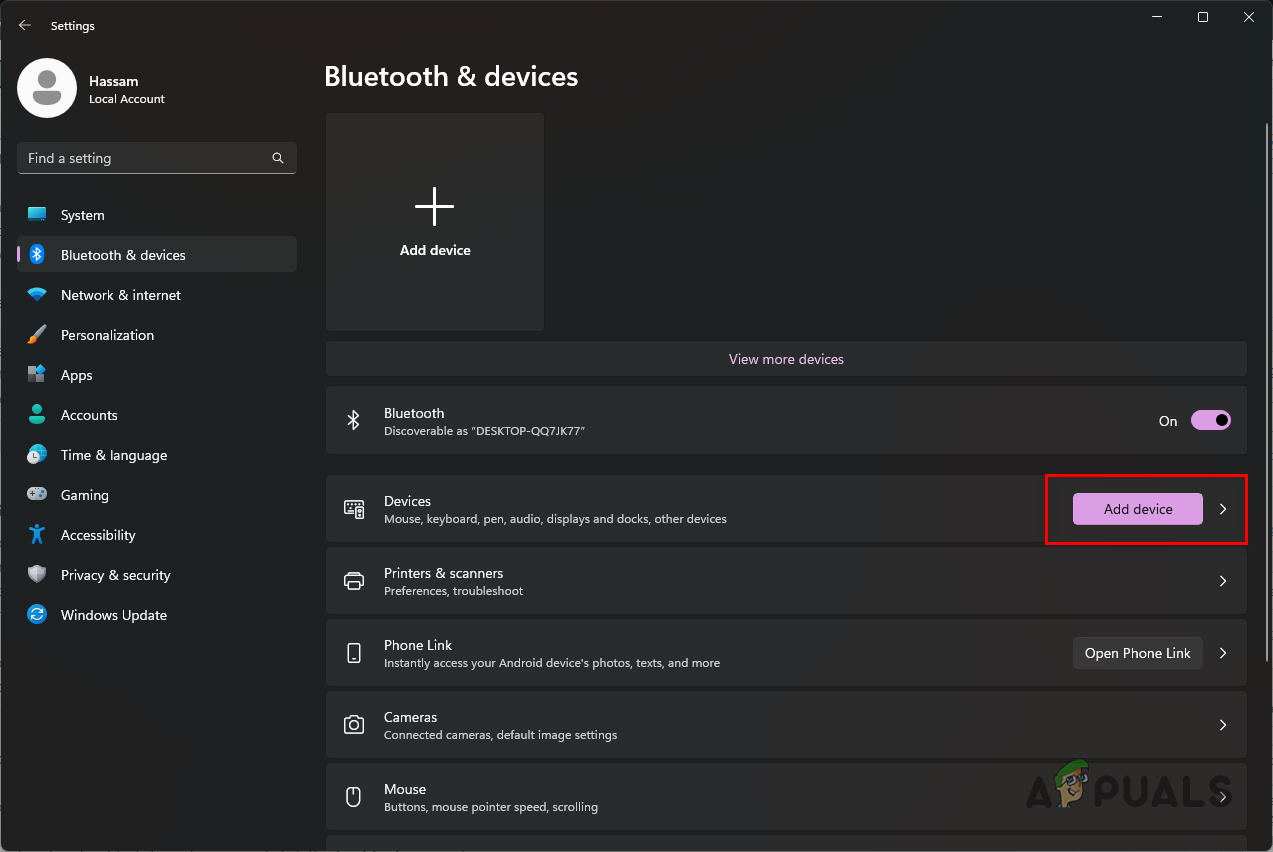Click the System monitor icon in sidebar

pos(37,215)
